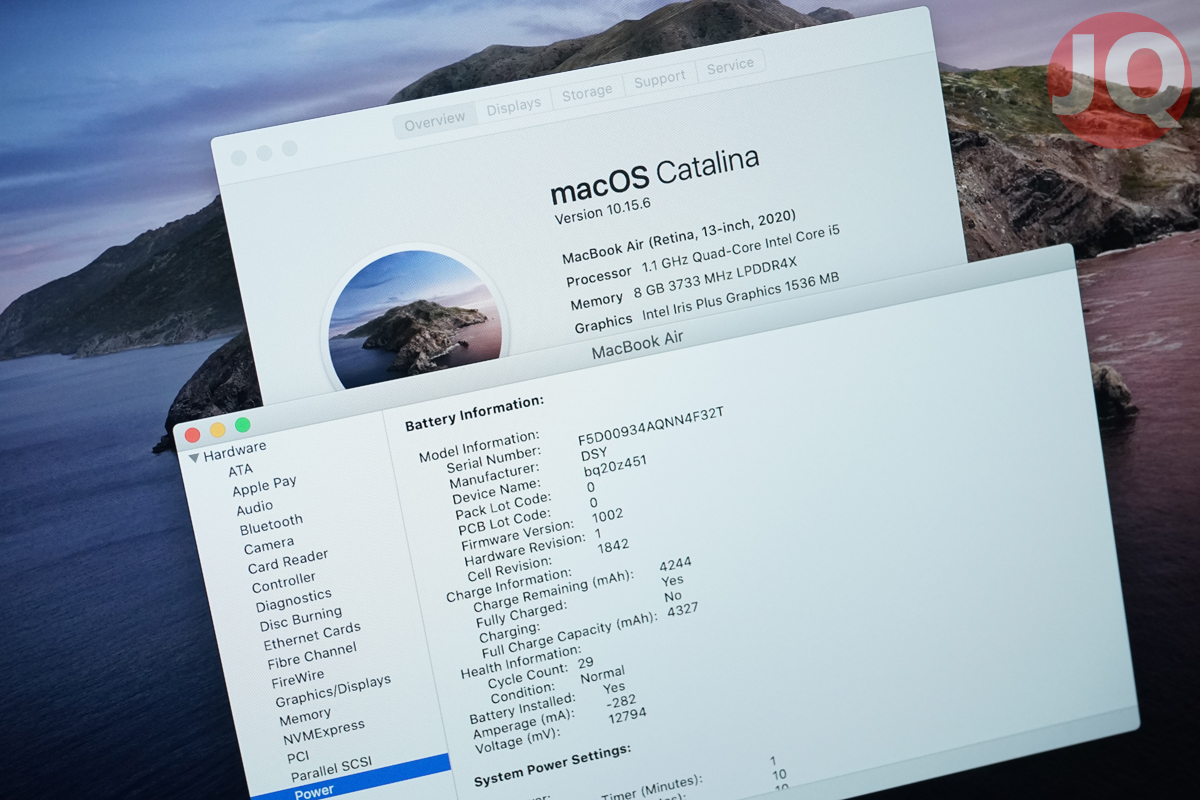
Task: Click the amperage value -282
Action: 621,701
